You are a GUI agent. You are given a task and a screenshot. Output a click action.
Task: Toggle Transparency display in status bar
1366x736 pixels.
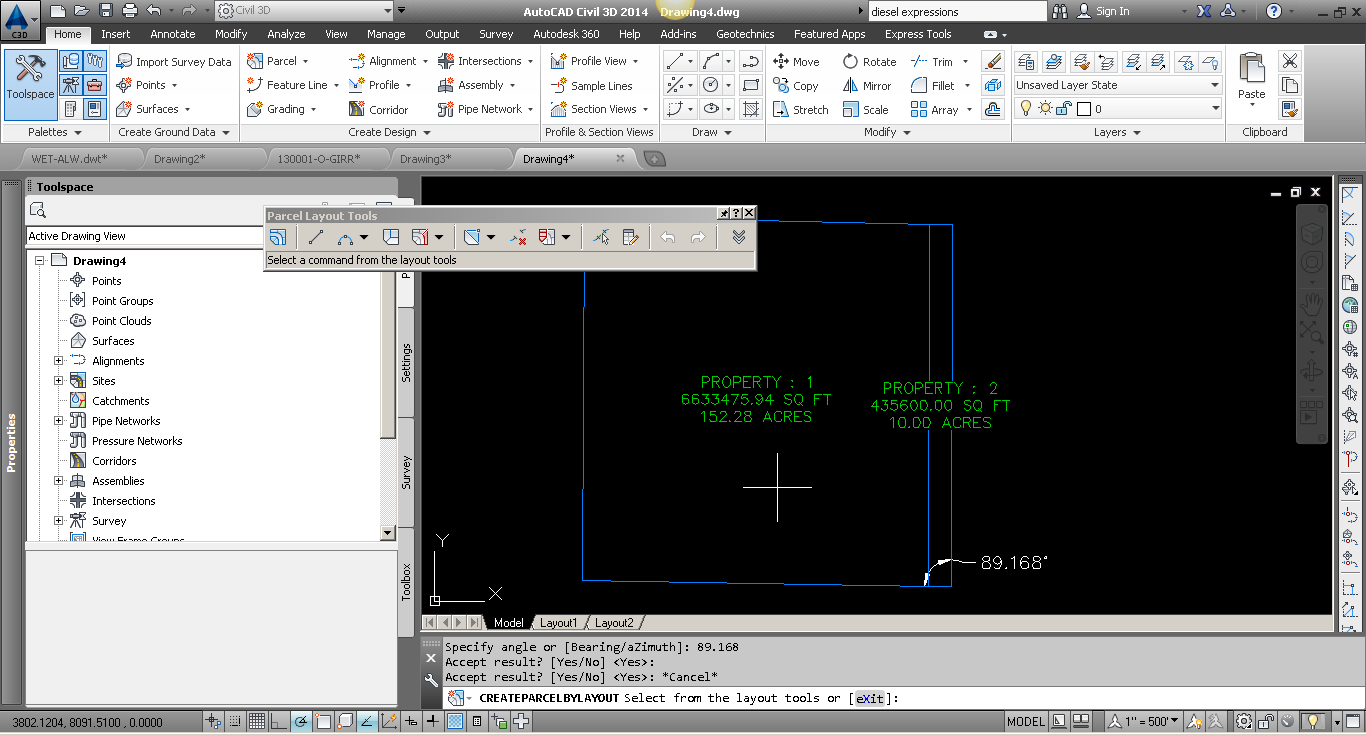(455, 721)
